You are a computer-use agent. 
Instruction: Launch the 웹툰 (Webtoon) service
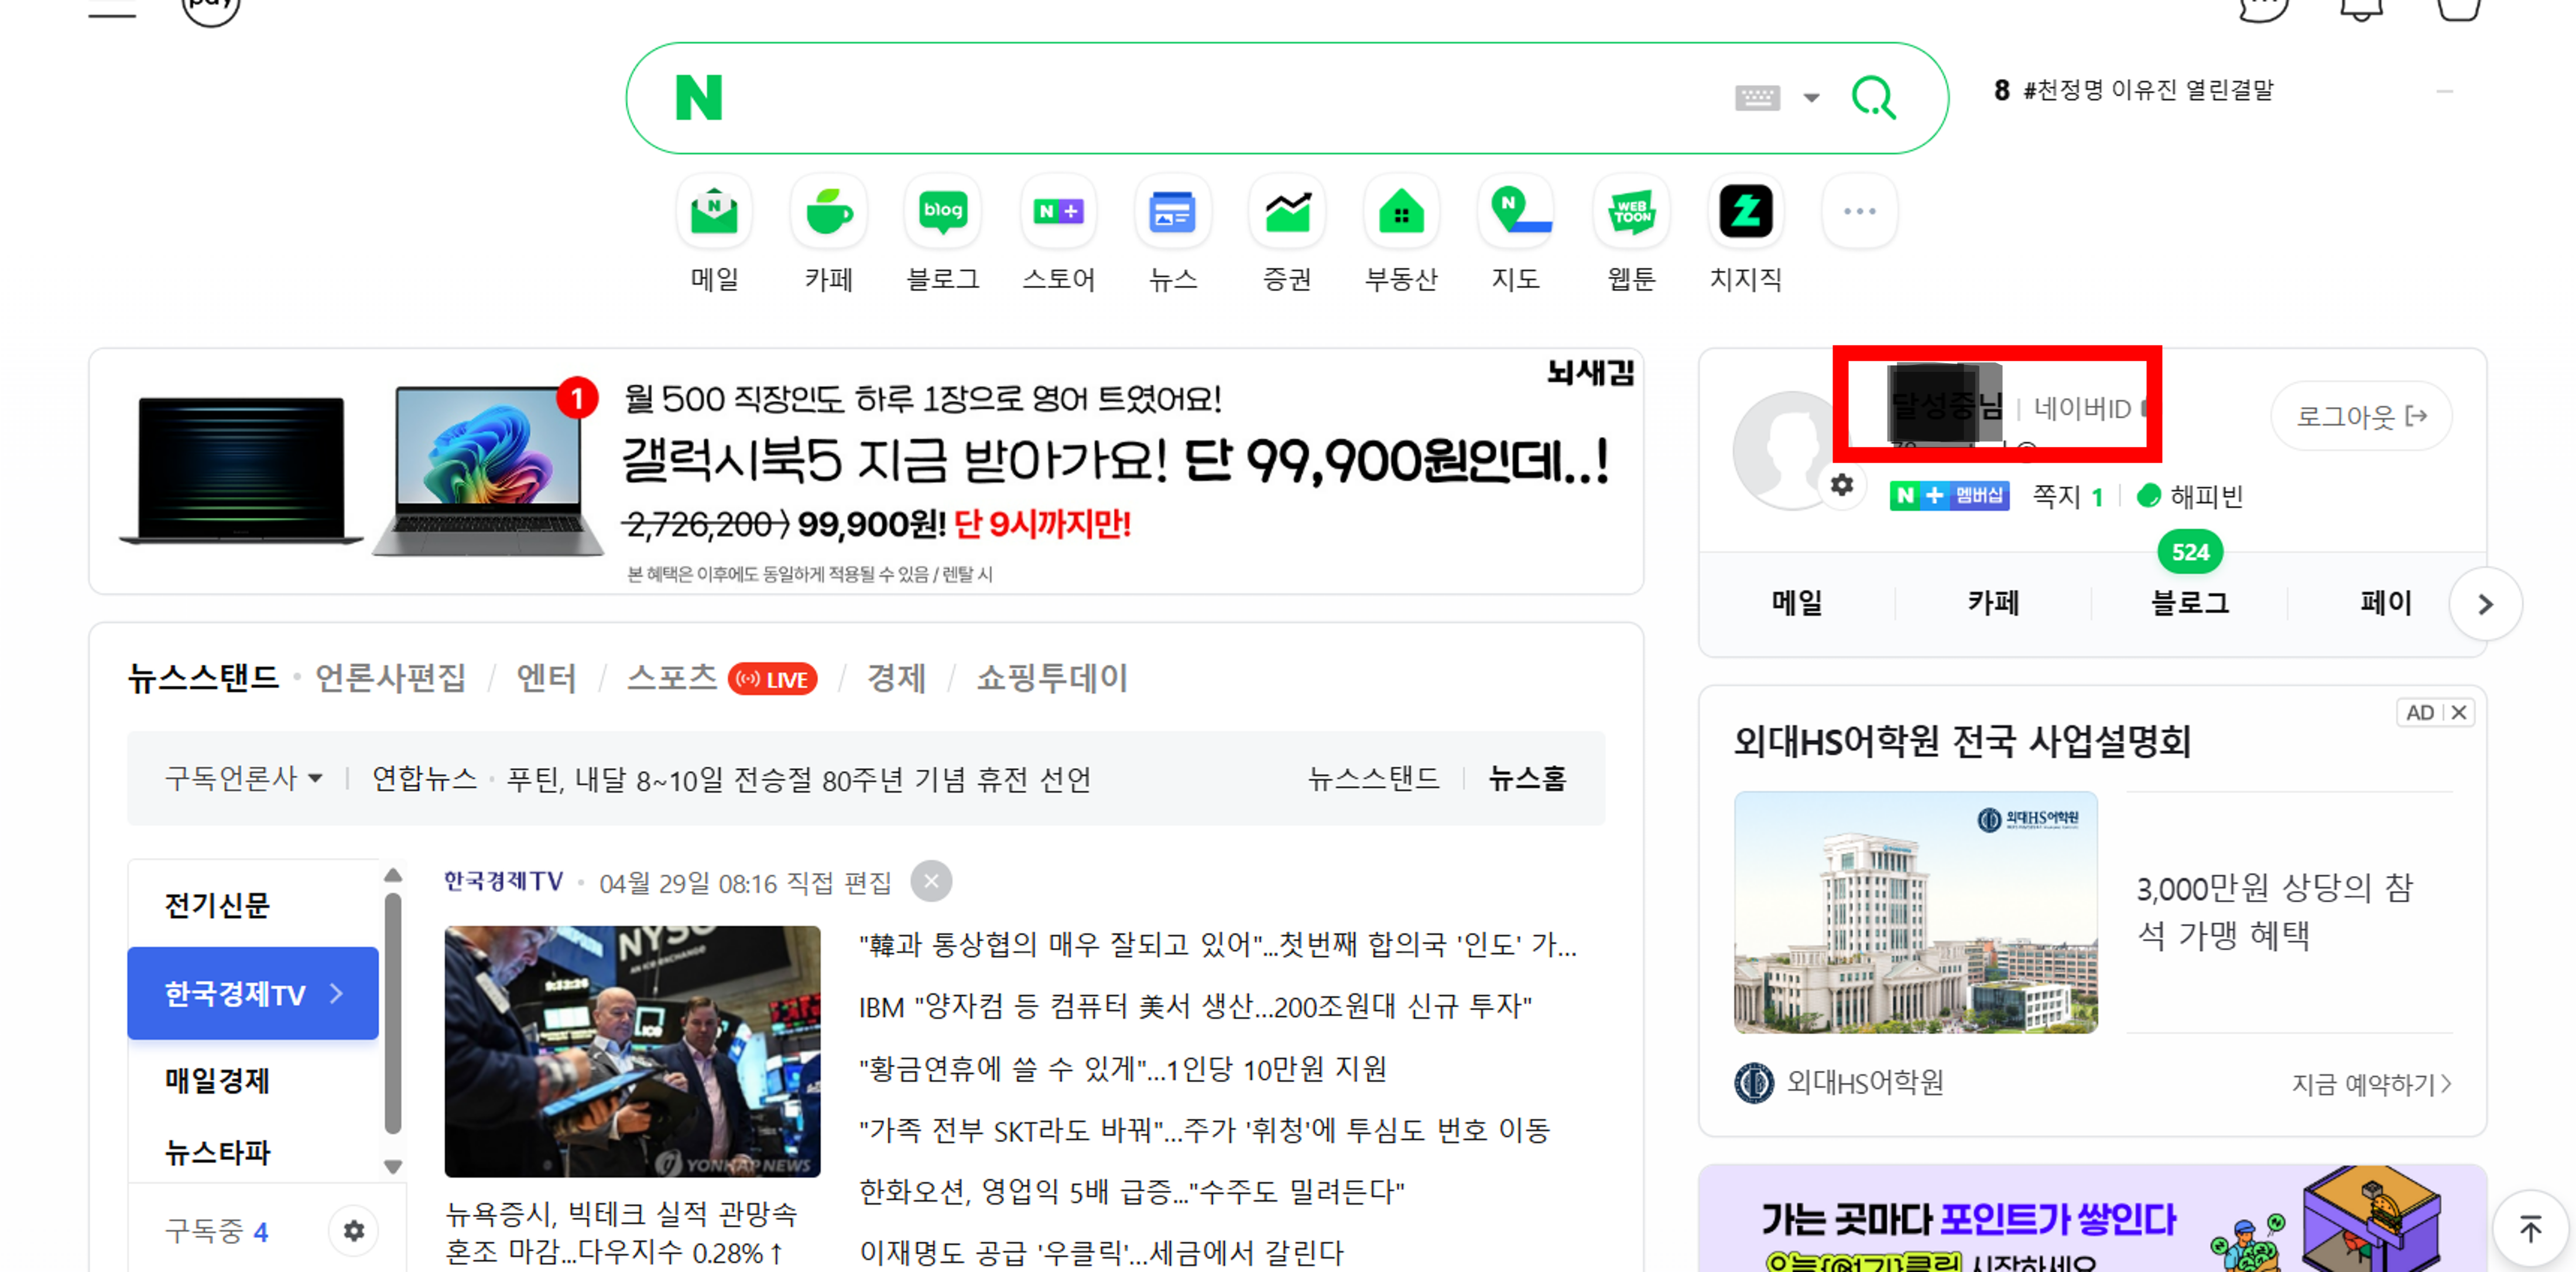pyautogui.click(x=1630, y=212)
